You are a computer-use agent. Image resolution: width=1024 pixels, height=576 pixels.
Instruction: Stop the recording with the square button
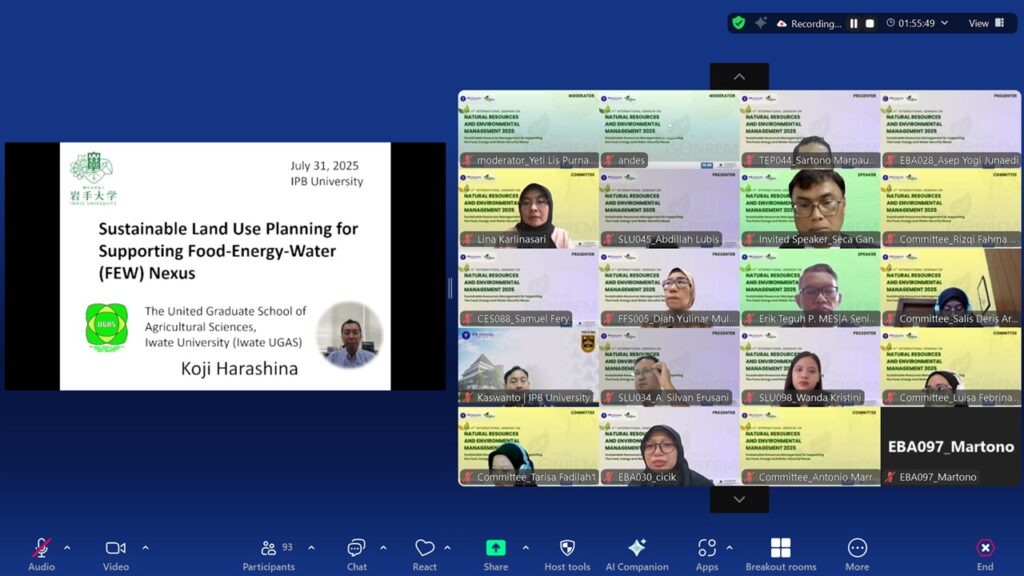click(870, 23)
